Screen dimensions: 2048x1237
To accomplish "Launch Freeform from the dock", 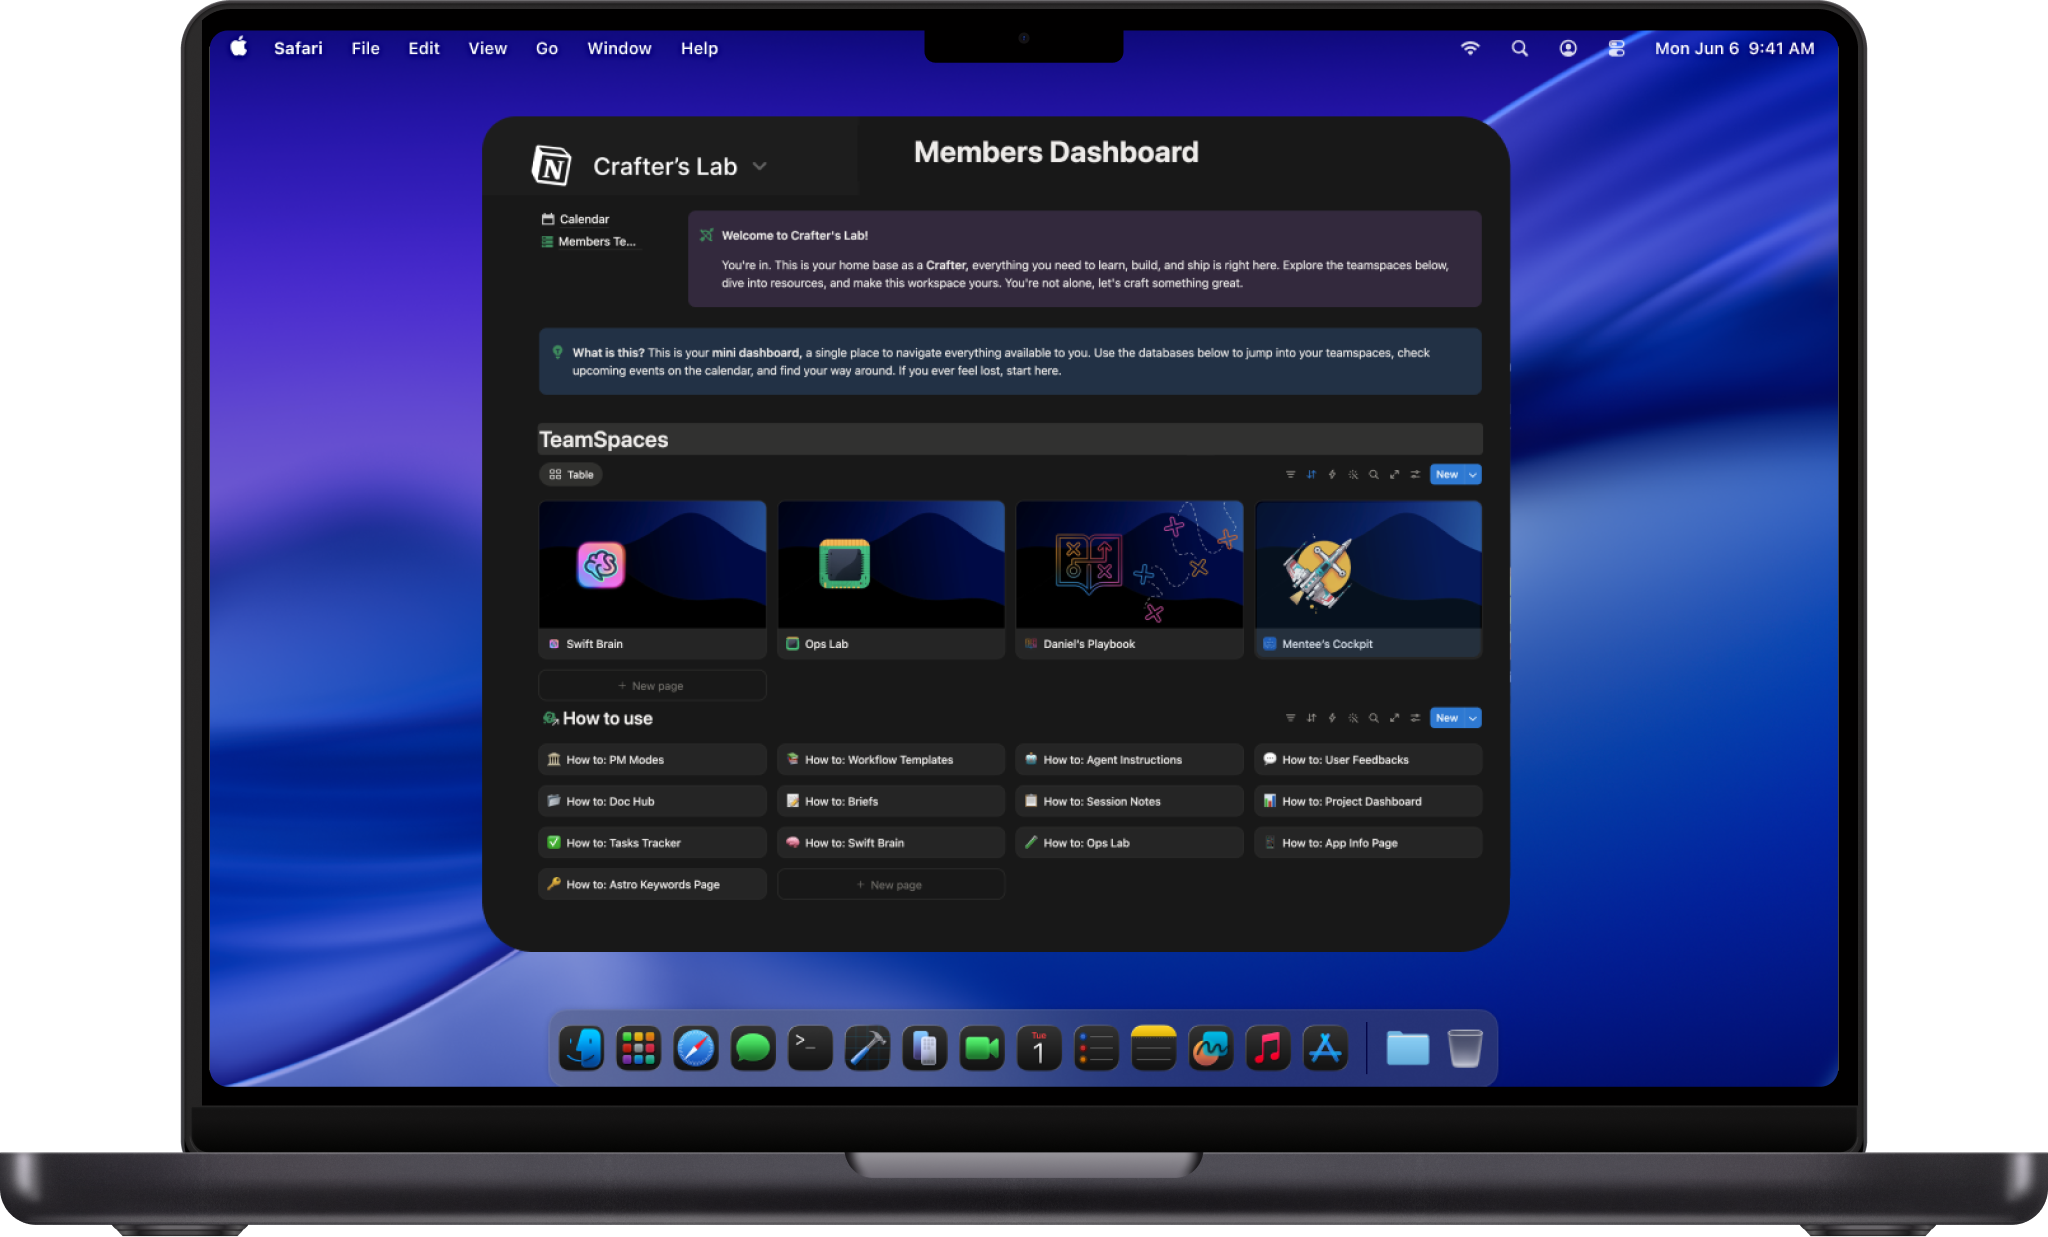I will point(1211,1048).
